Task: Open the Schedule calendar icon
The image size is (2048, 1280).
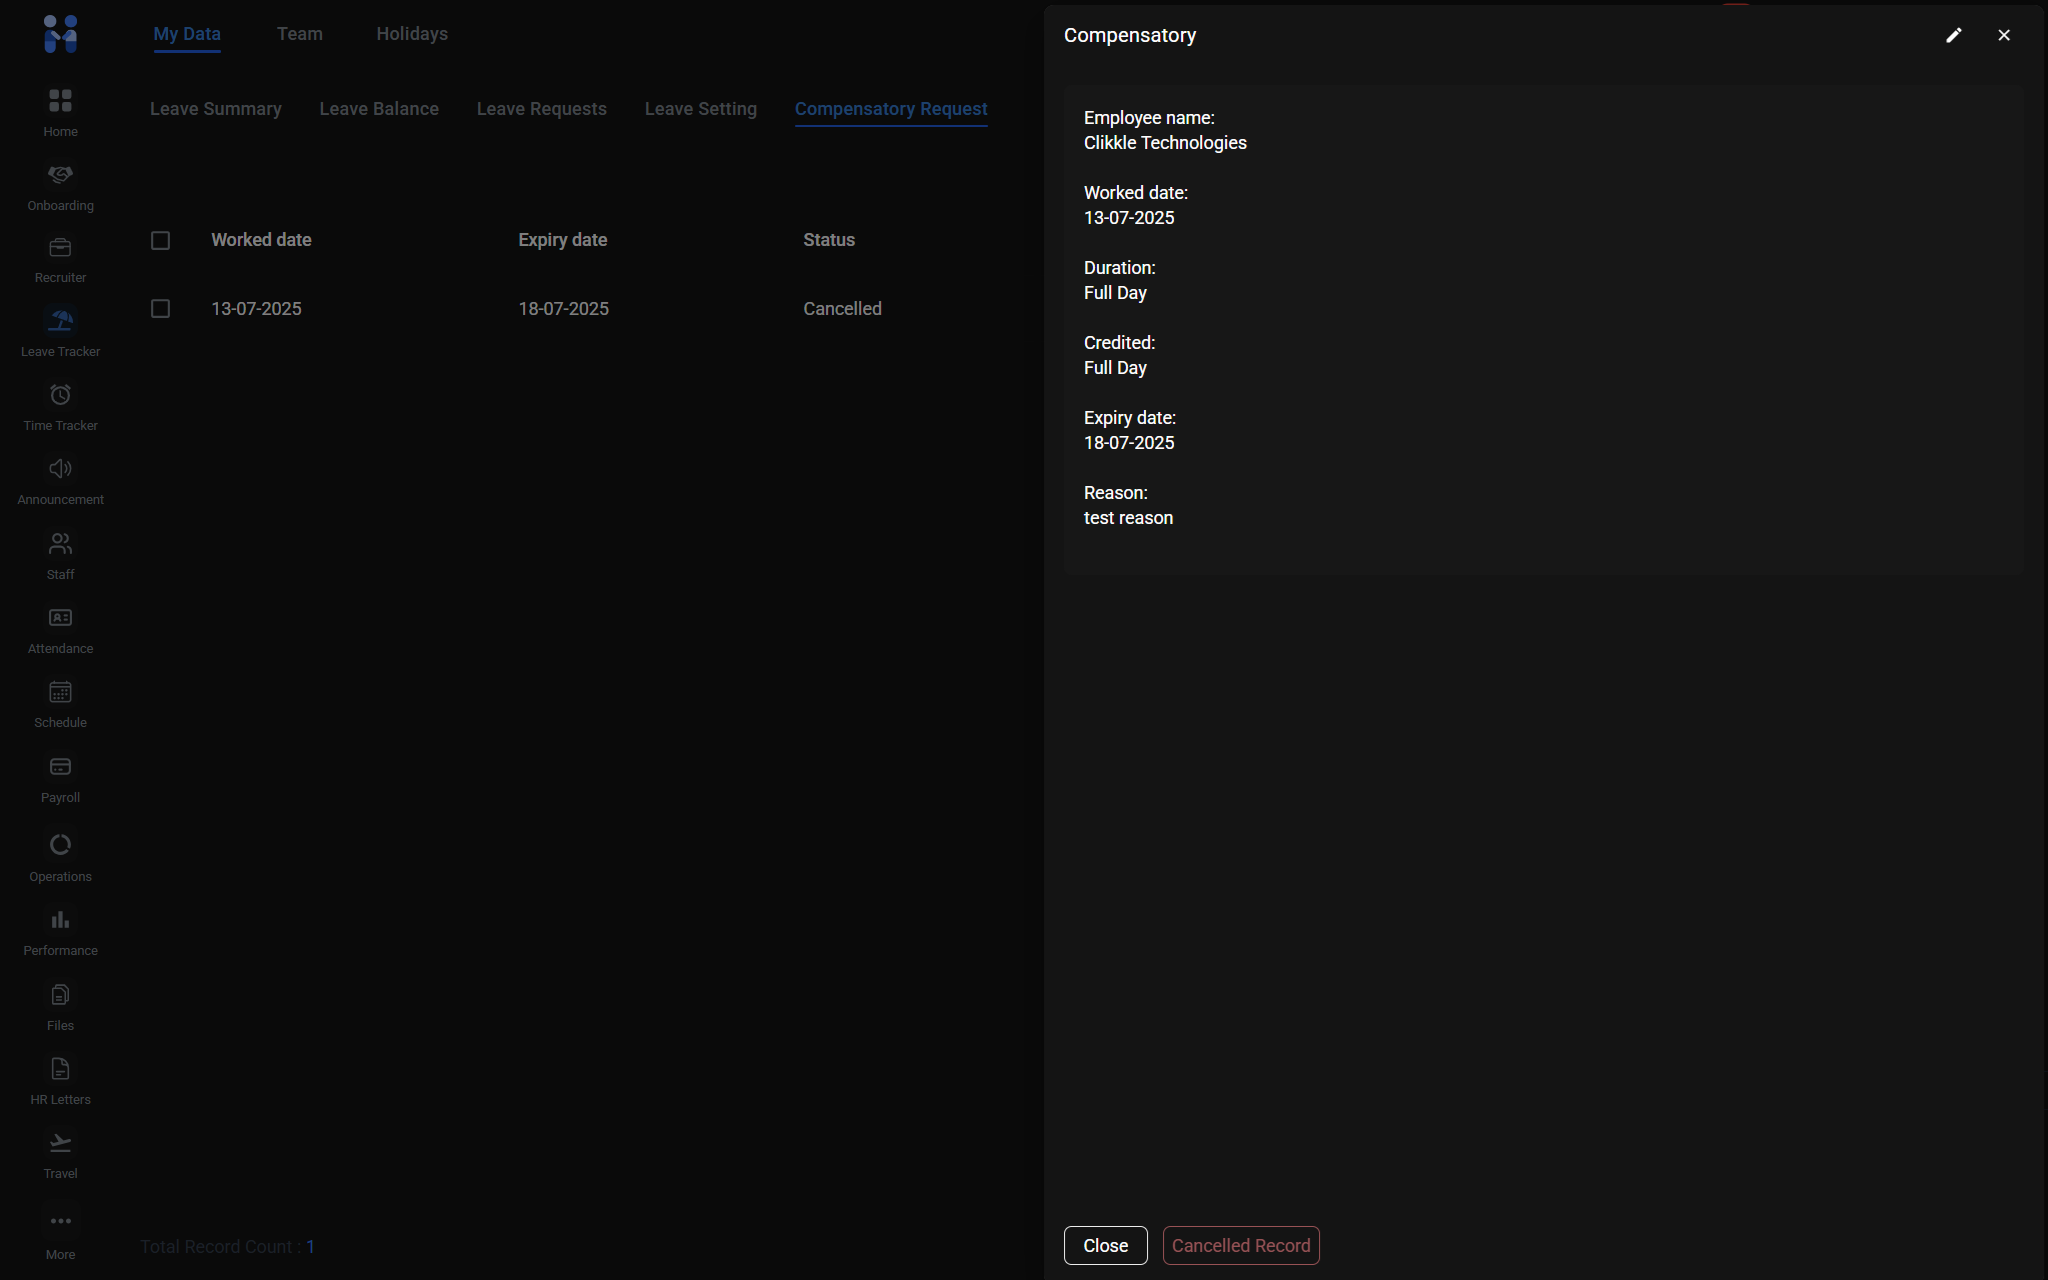Action: [60, 693]
